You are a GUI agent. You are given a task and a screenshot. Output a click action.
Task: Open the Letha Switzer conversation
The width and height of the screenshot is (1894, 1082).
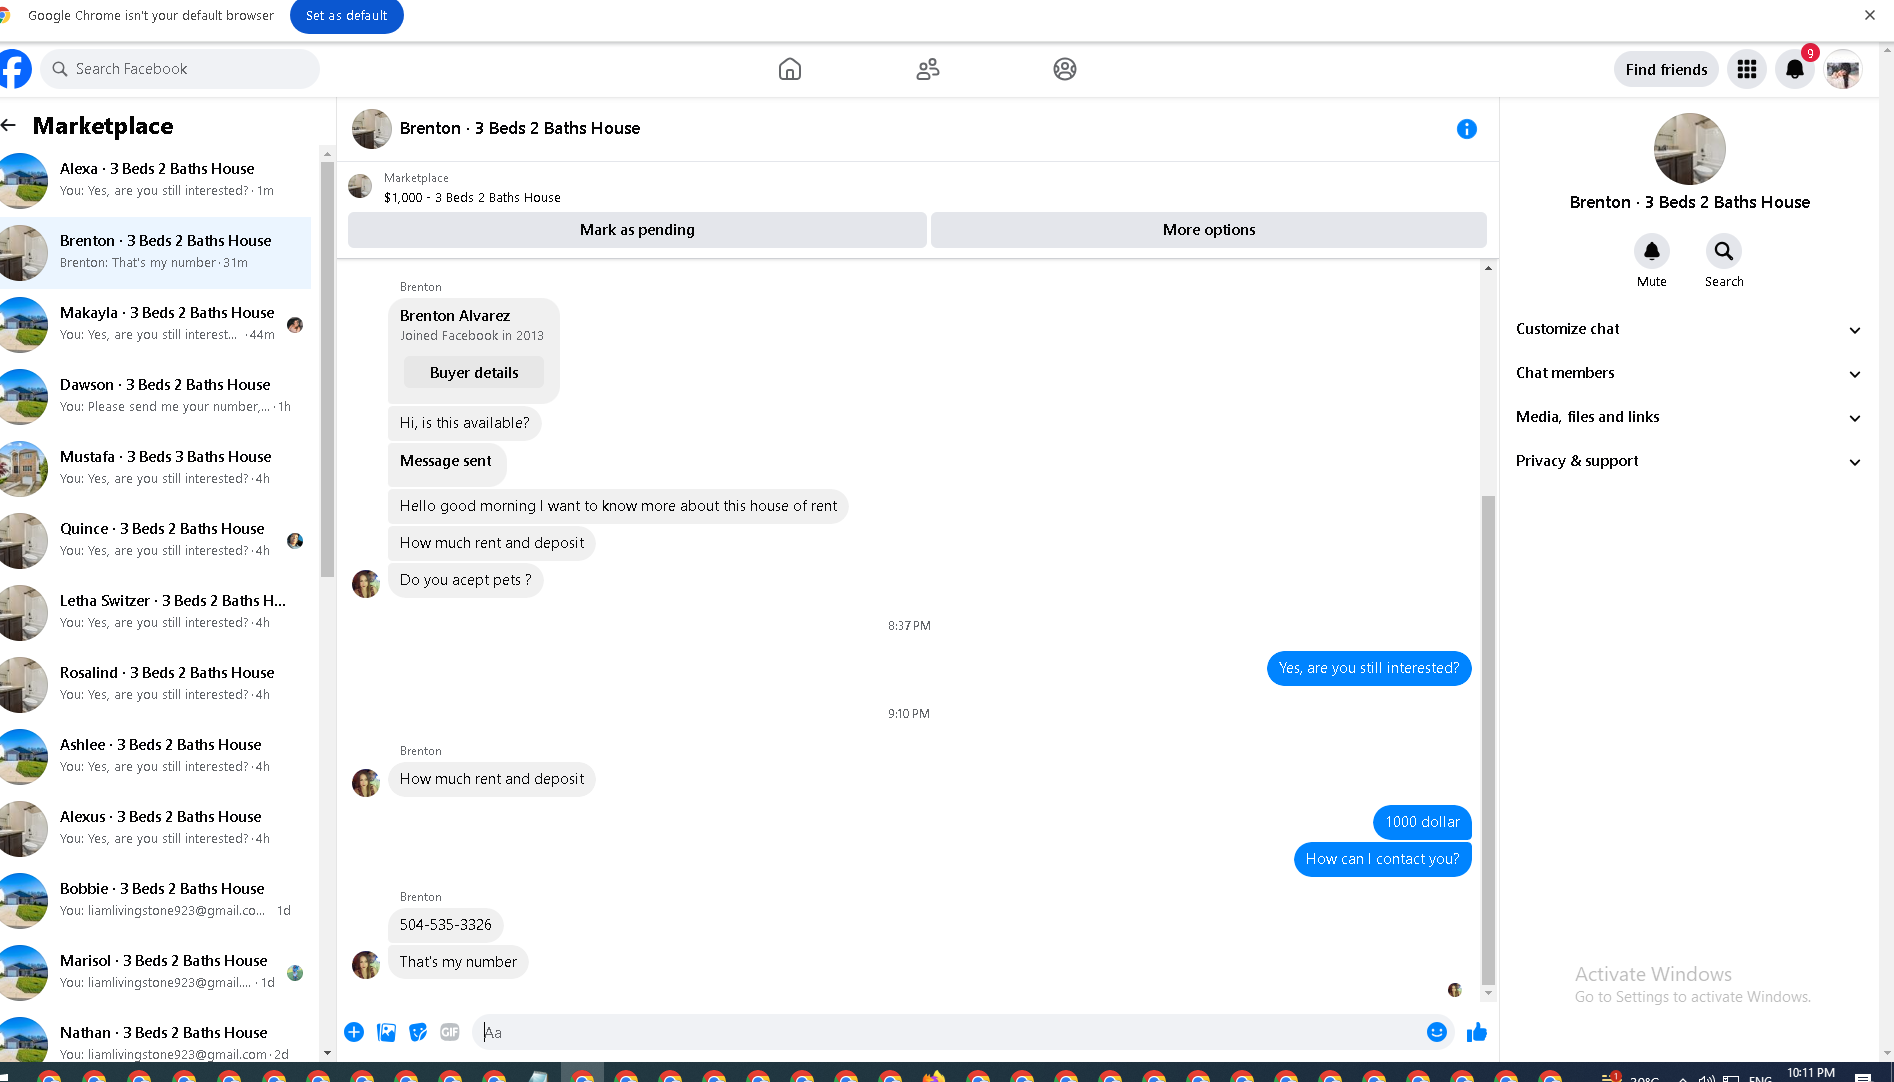[x=156, y=612]
